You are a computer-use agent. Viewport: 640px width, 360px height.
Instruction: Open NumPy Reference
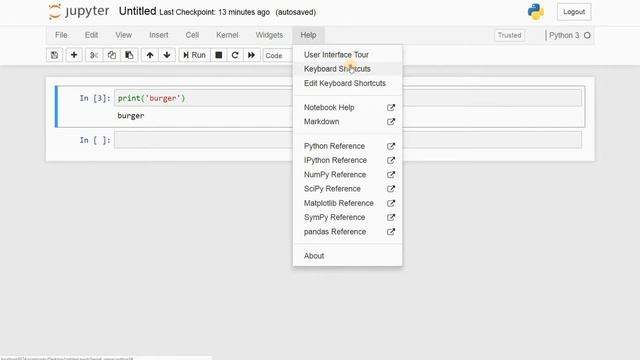click(347, 175)
